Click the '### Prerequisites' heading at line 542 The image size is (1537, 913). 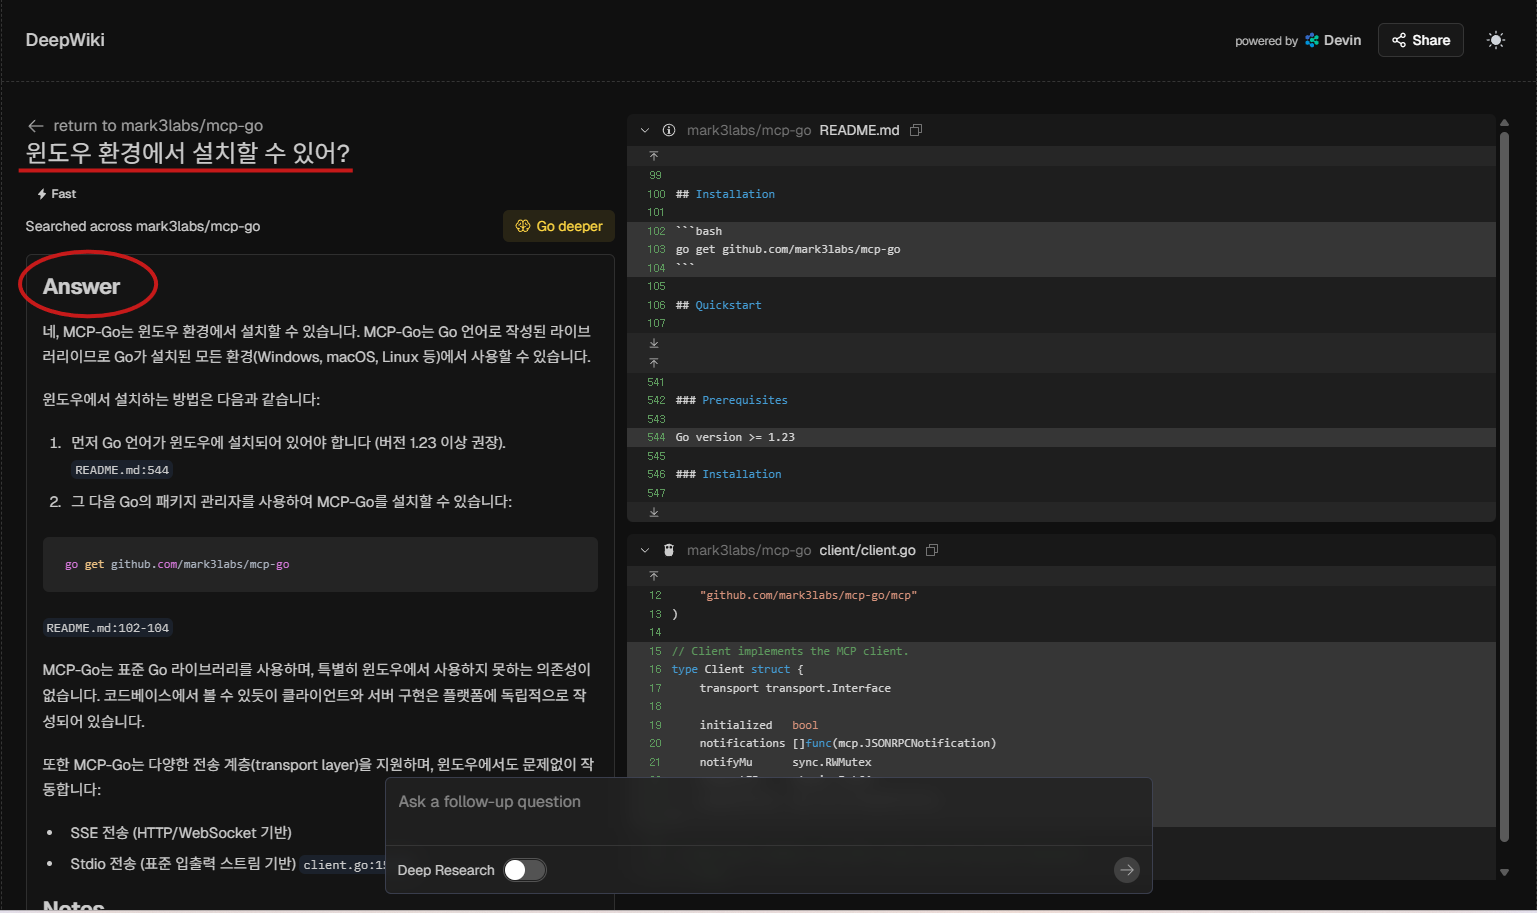click(731, 400)
